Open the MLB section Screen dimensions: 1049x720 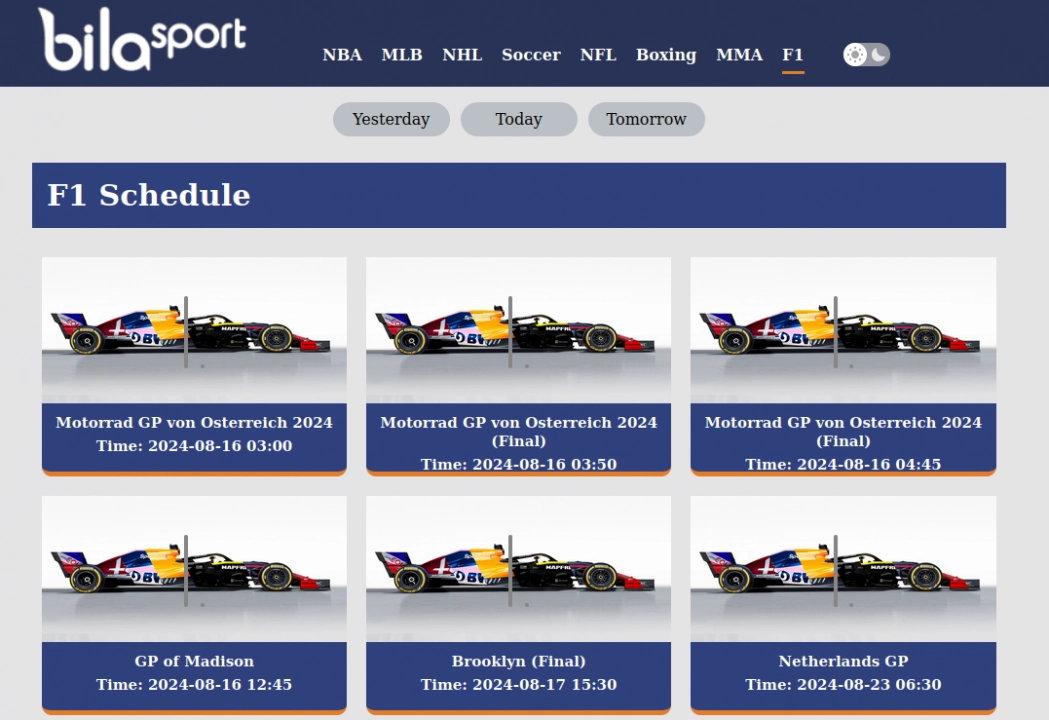click(x=402, y=55)
